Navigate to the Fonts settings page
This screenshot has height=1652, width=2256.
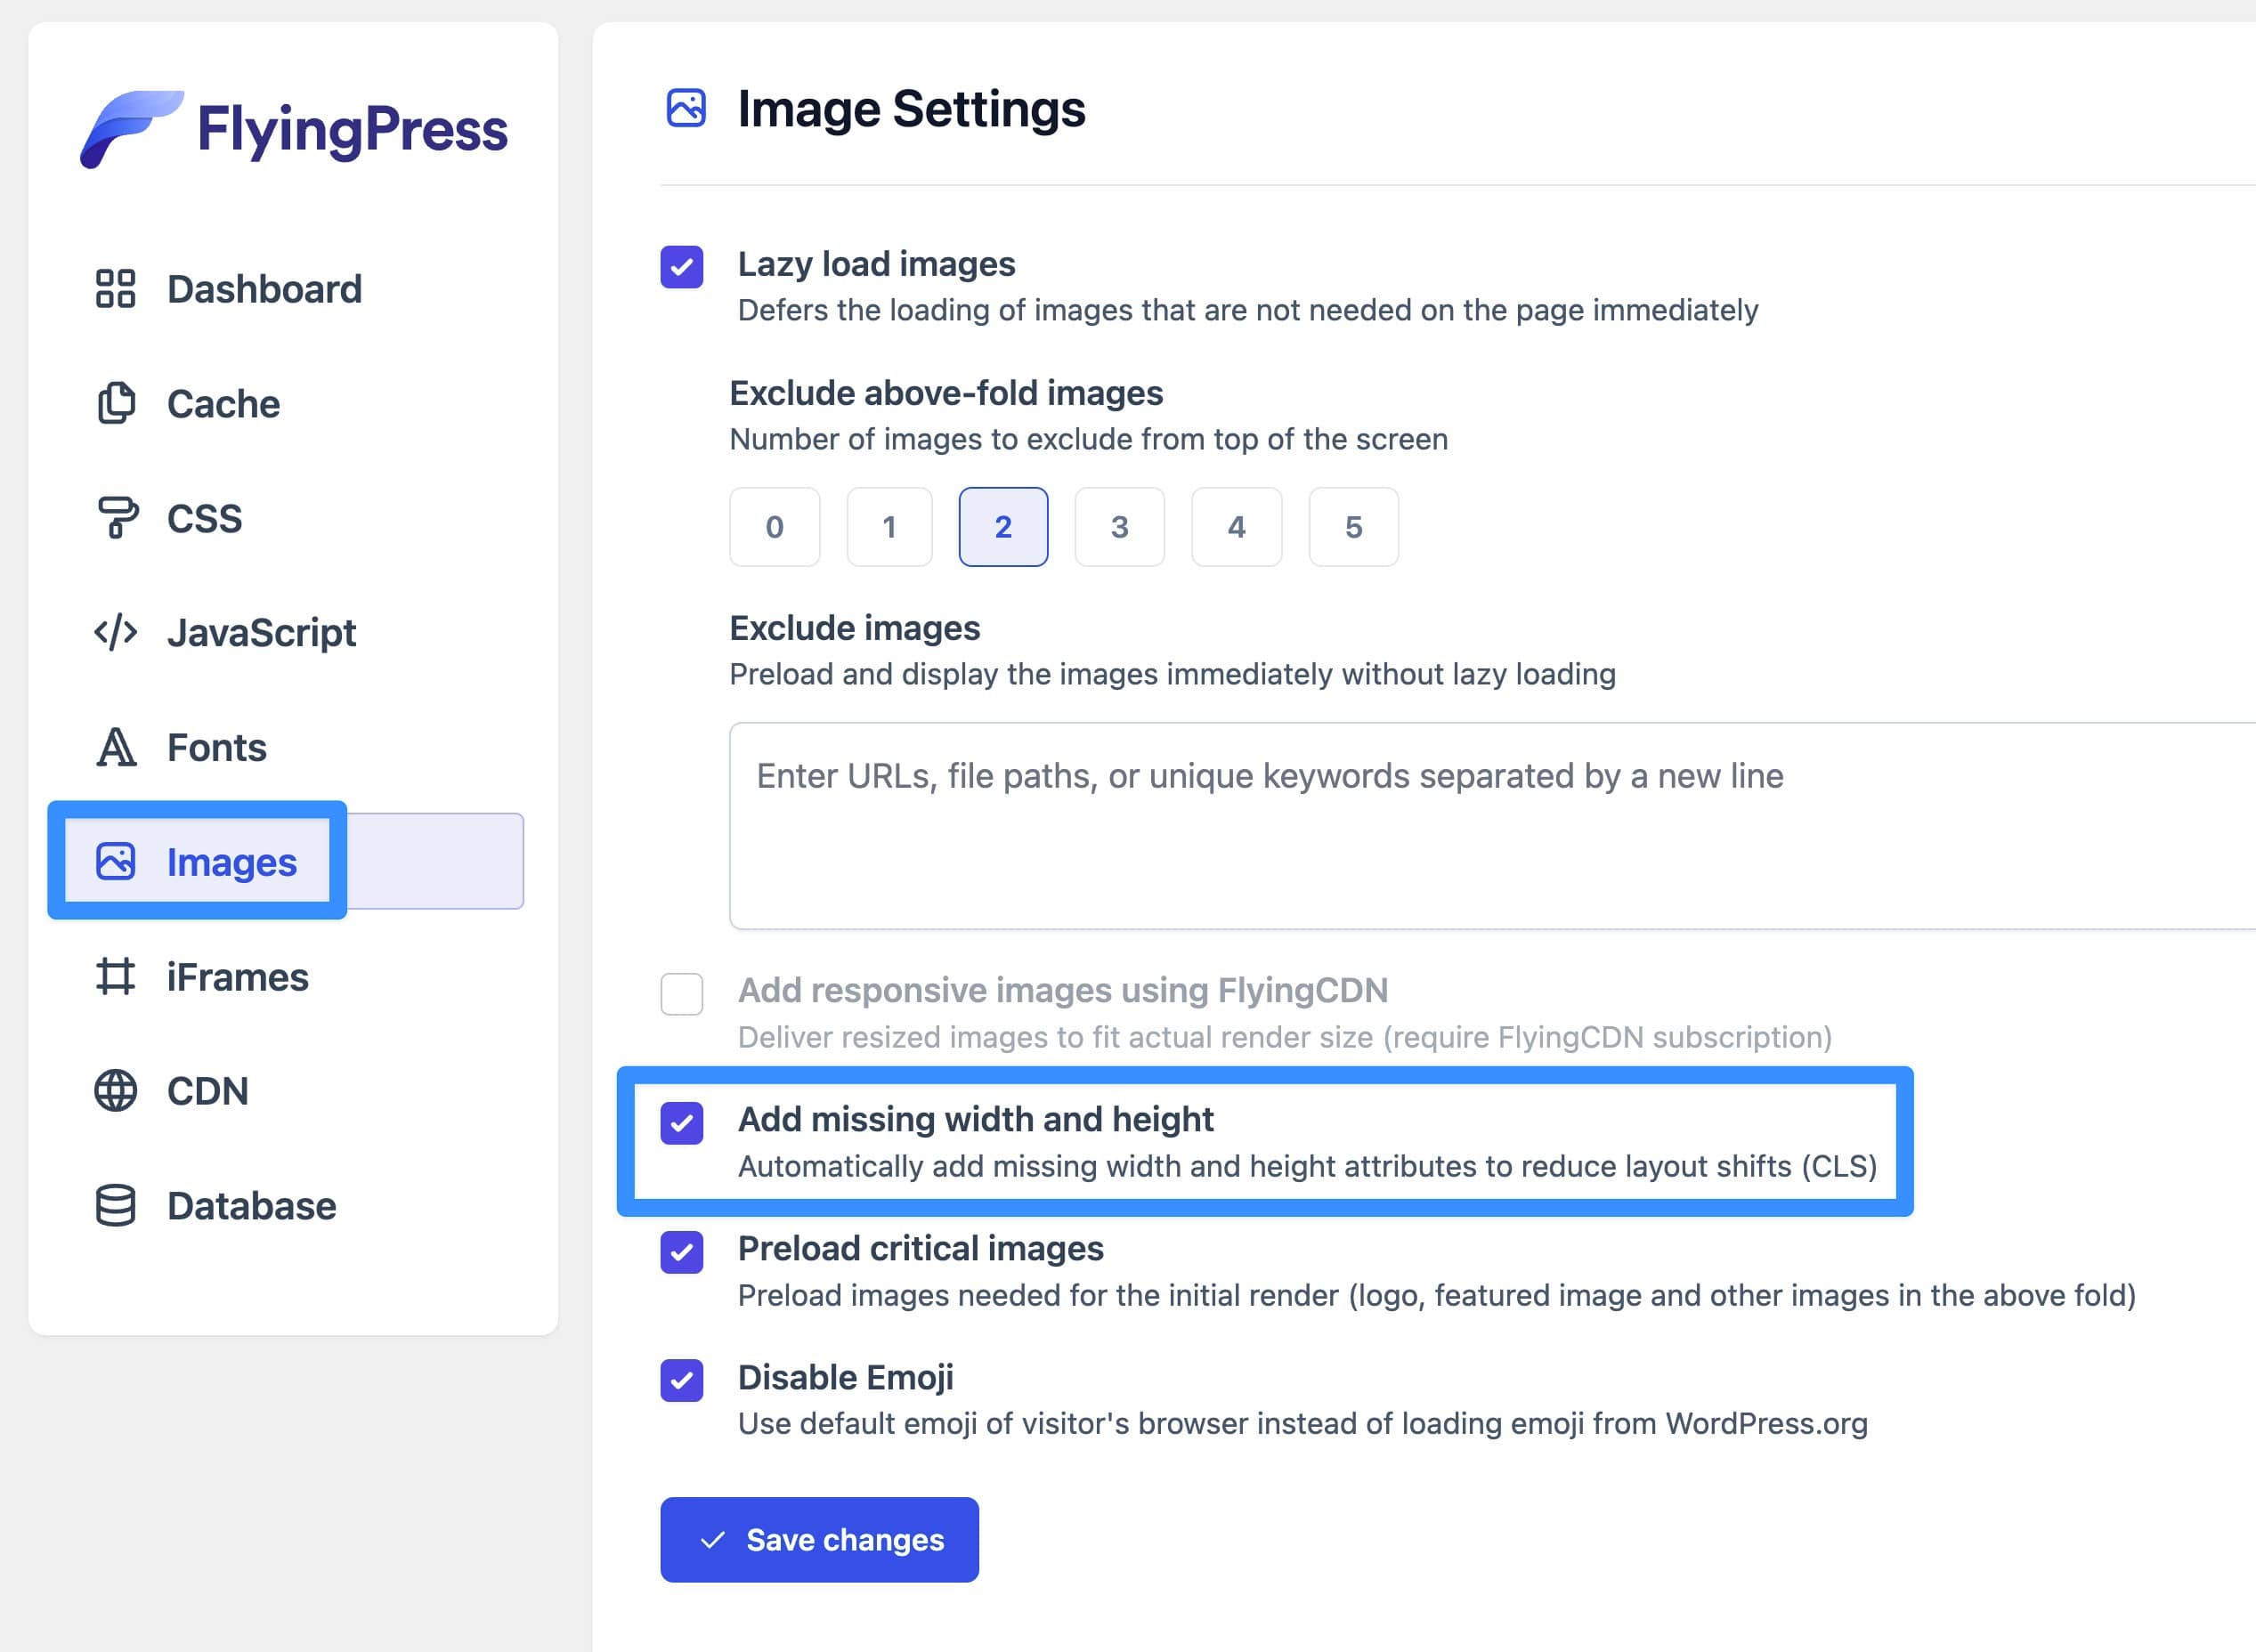[x=215, y=747]
